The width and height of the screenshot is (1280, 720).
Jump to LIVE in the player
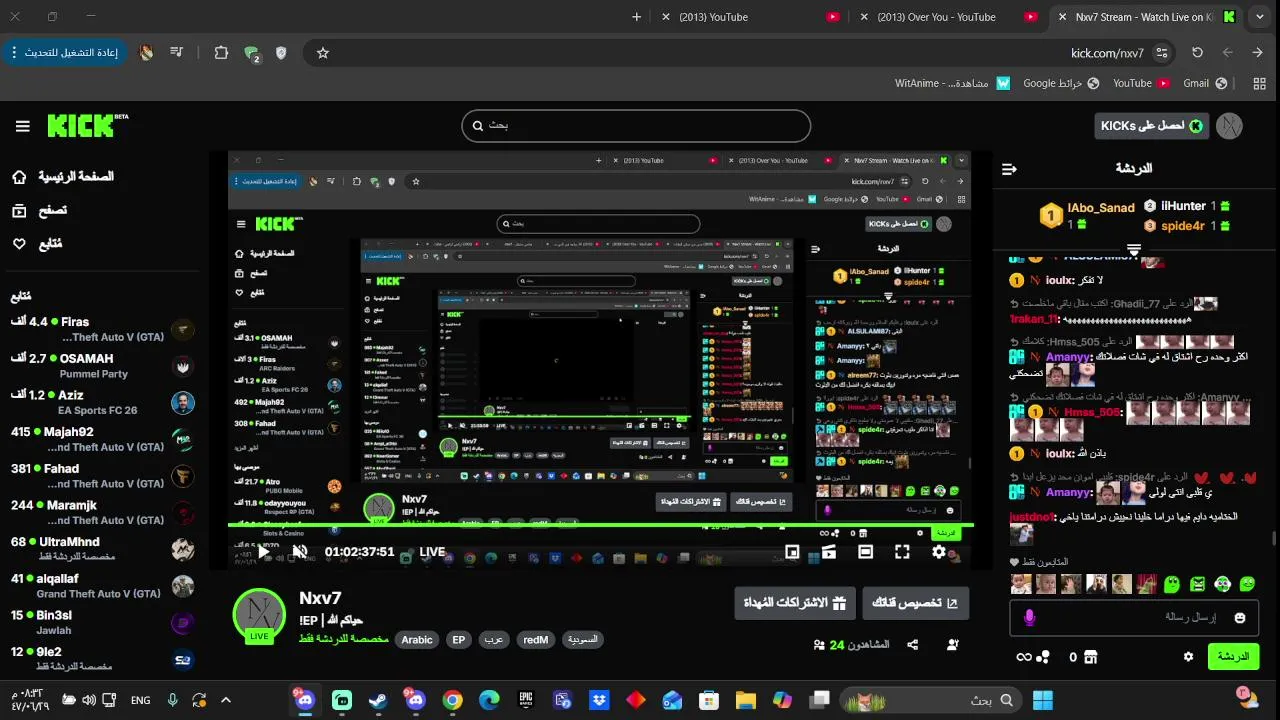tap(431, 552)
